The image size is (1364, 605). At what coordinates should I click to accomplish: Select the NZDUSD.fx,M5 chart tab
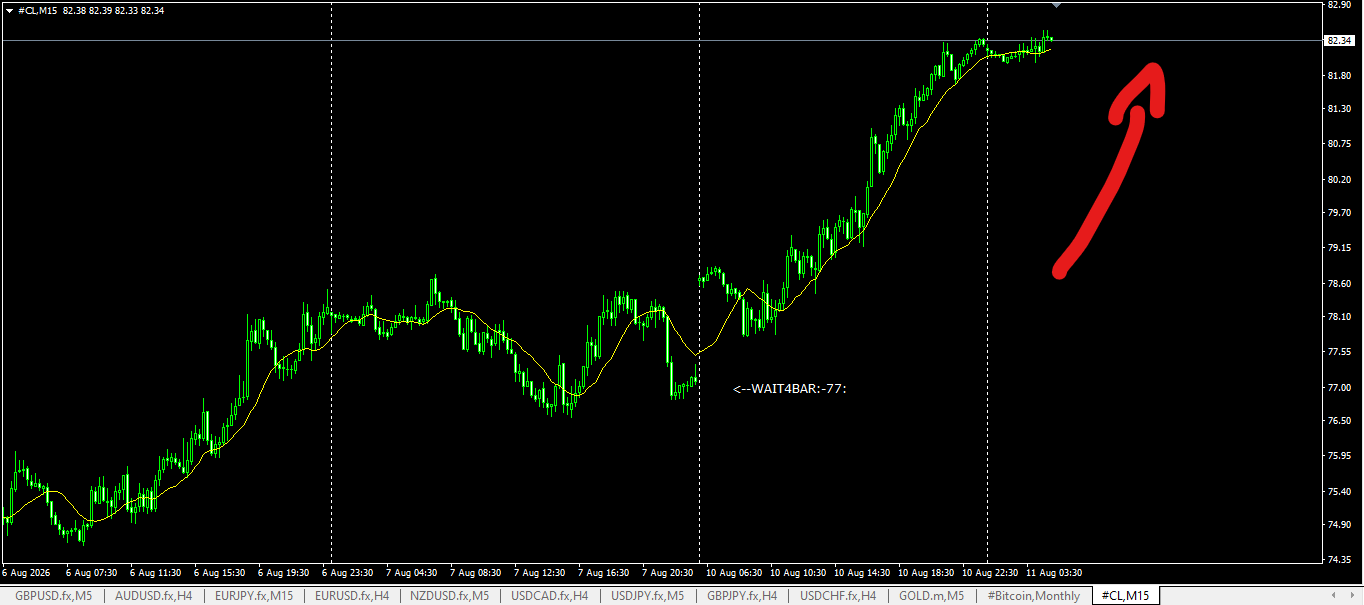(449, 596)
